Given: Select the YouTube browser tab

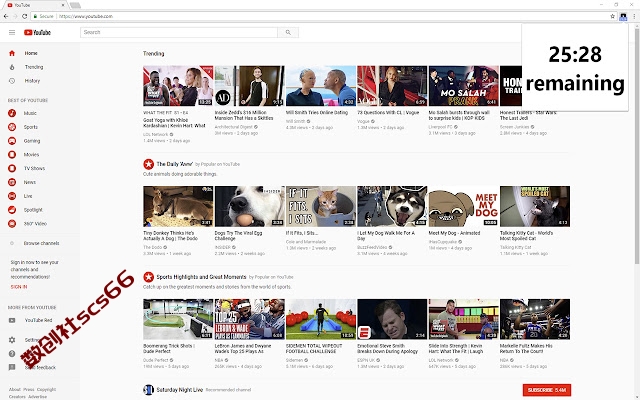Looking at the screenshot, I should pyautogui.click(x=36, y=5).
